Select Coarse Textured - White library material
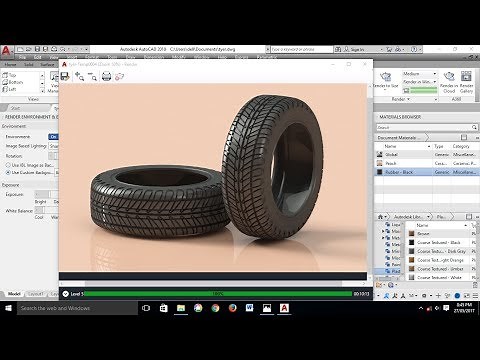480x360 pixels. (x=441, y=277)
